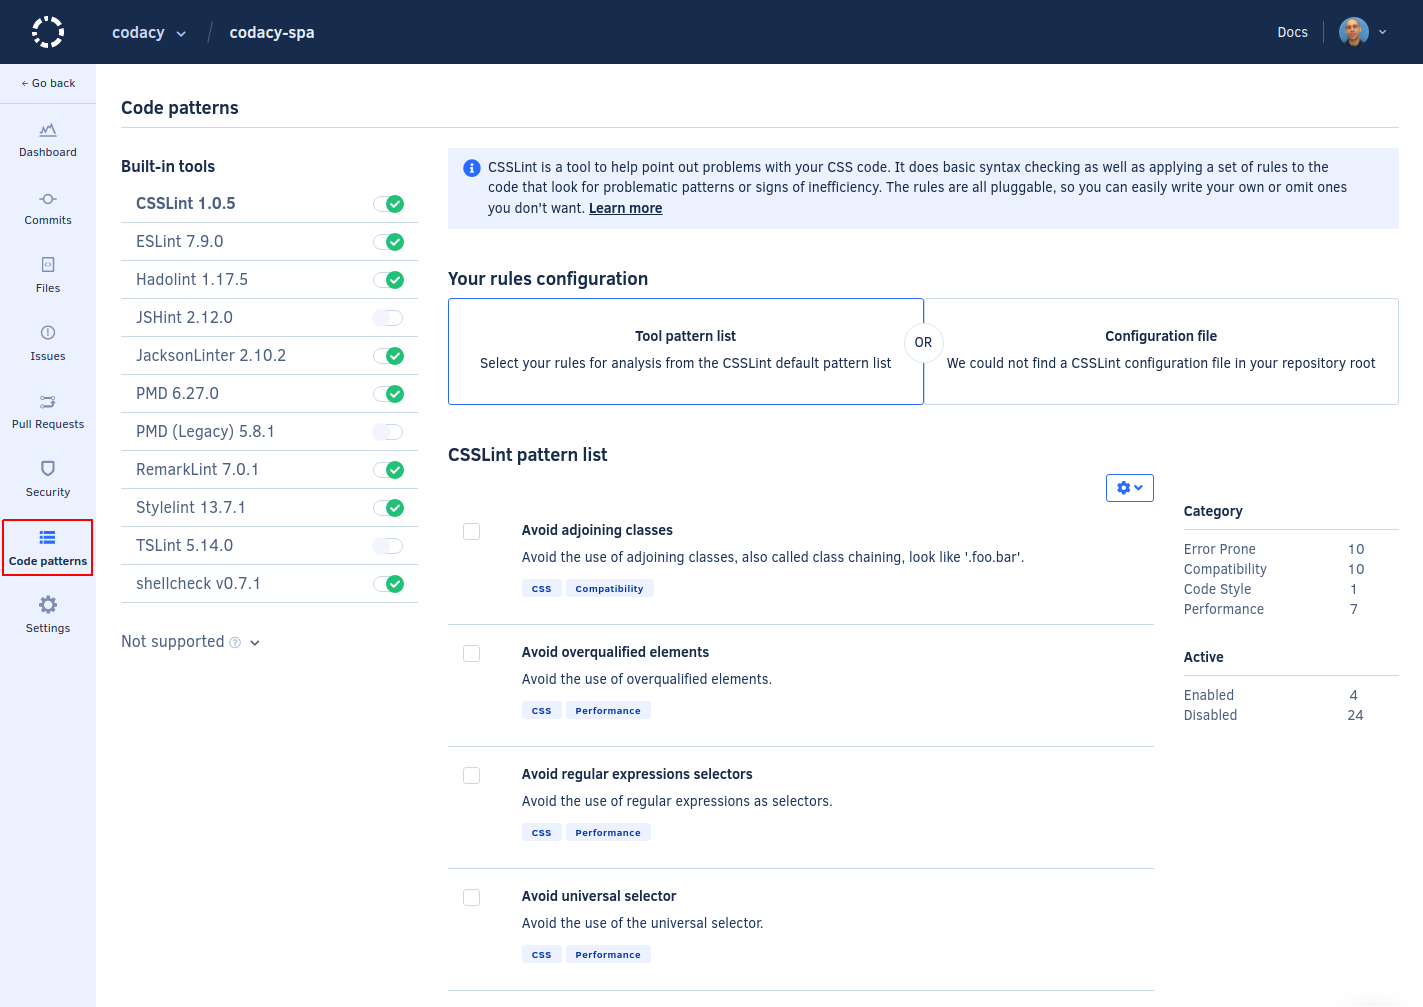Toggle shellcheck v0.7.1 switch
The height and width of the screenshot is (1007, 1423).
(388, 584)
